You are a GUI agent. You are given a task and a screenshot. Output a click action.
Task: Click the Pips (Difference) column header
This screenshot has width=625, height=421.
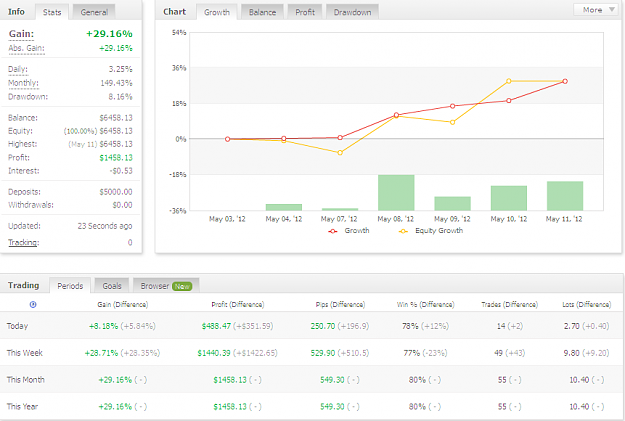click(x=340, y=305)
